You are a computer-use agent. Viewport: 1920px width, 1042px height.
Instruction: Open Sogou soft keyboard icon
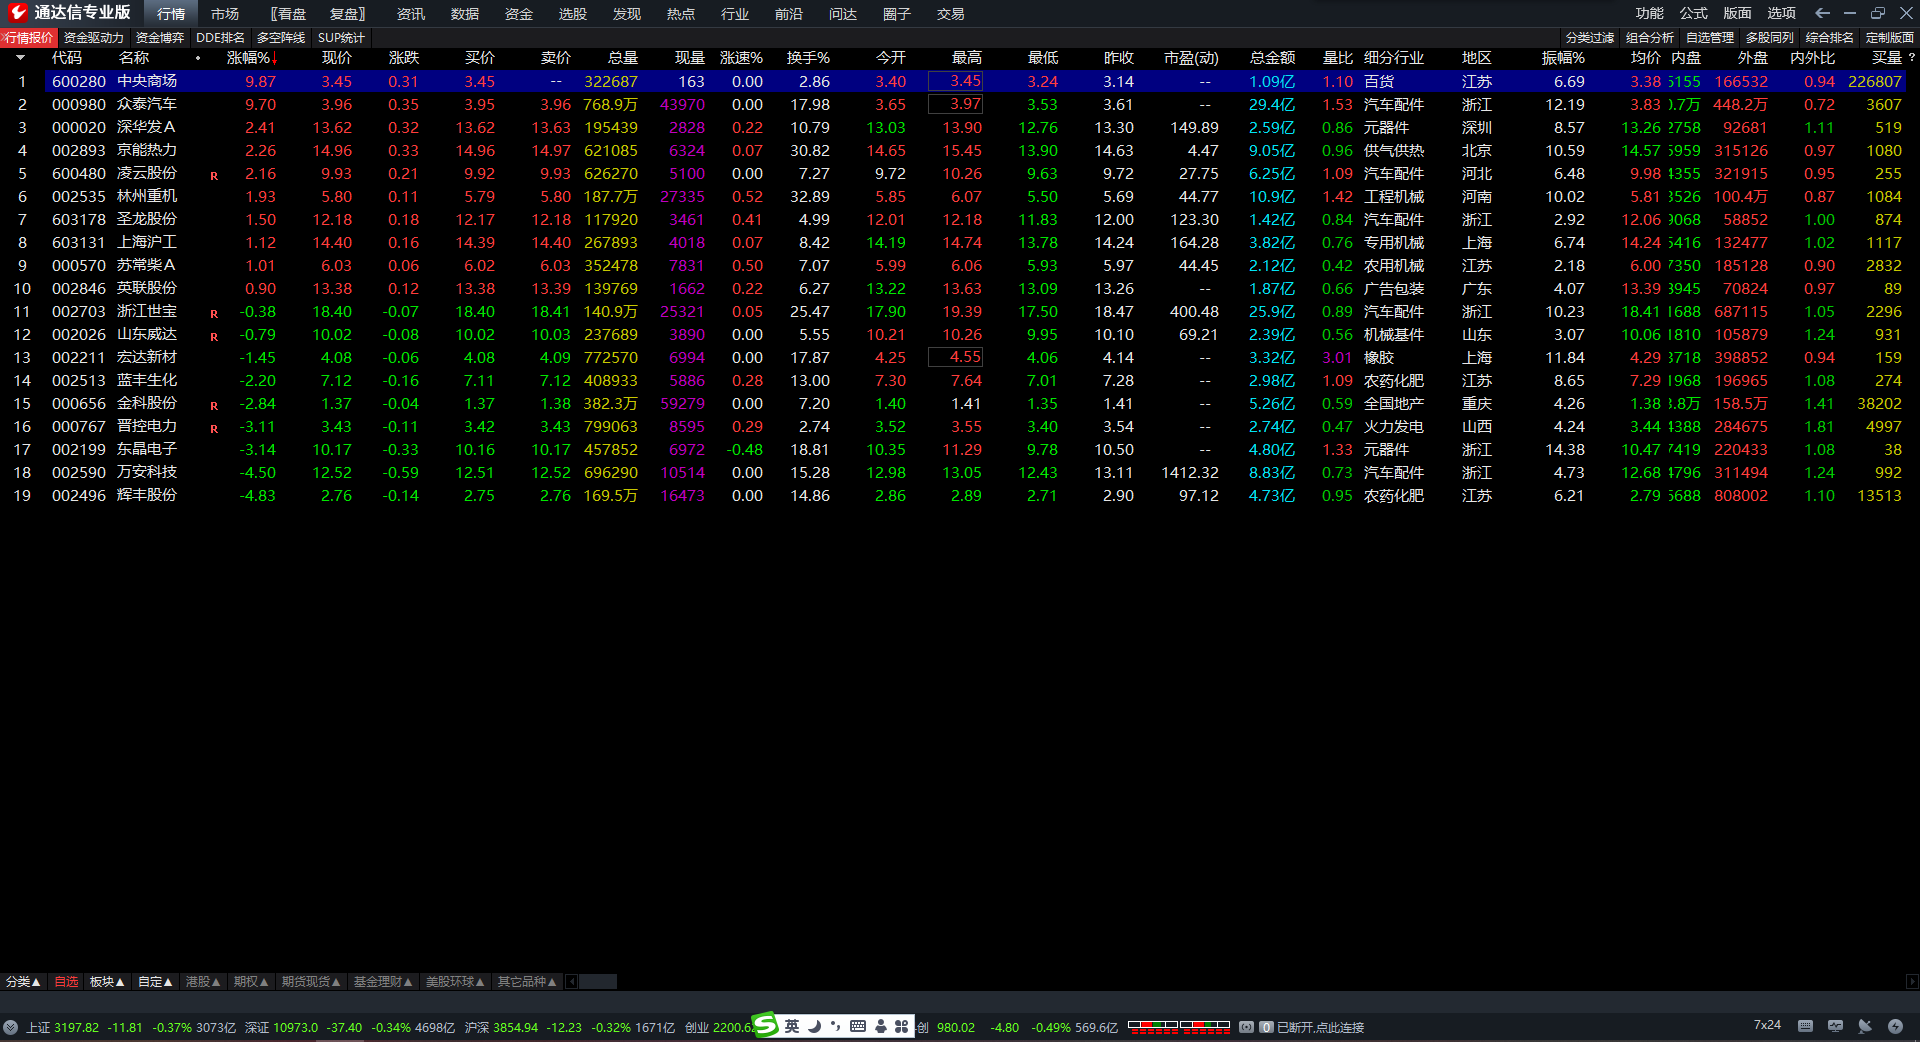point(858,1026)
